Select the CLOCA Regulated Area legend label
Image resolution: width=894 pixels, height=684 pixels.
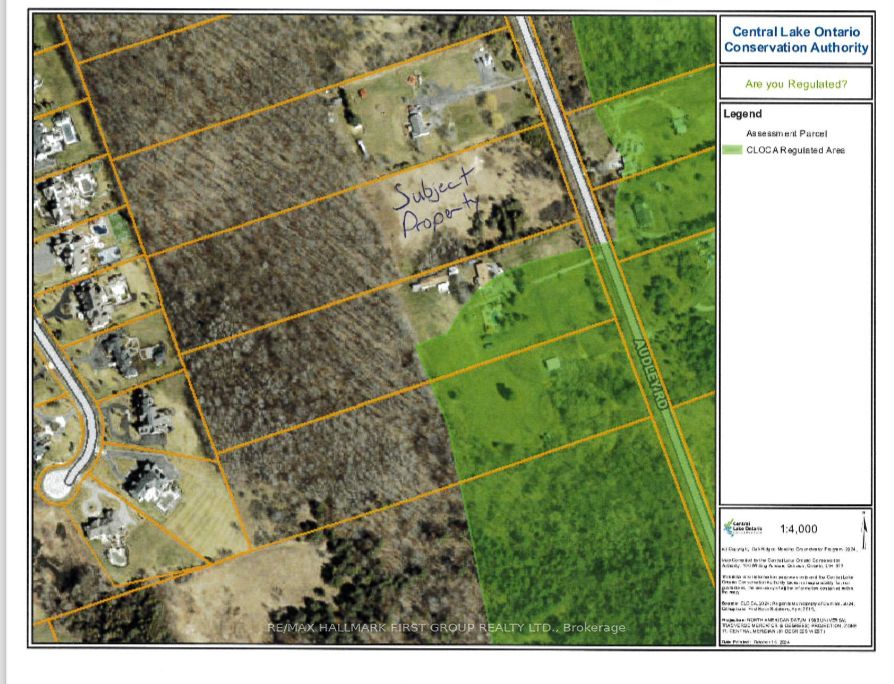(796, 150)
